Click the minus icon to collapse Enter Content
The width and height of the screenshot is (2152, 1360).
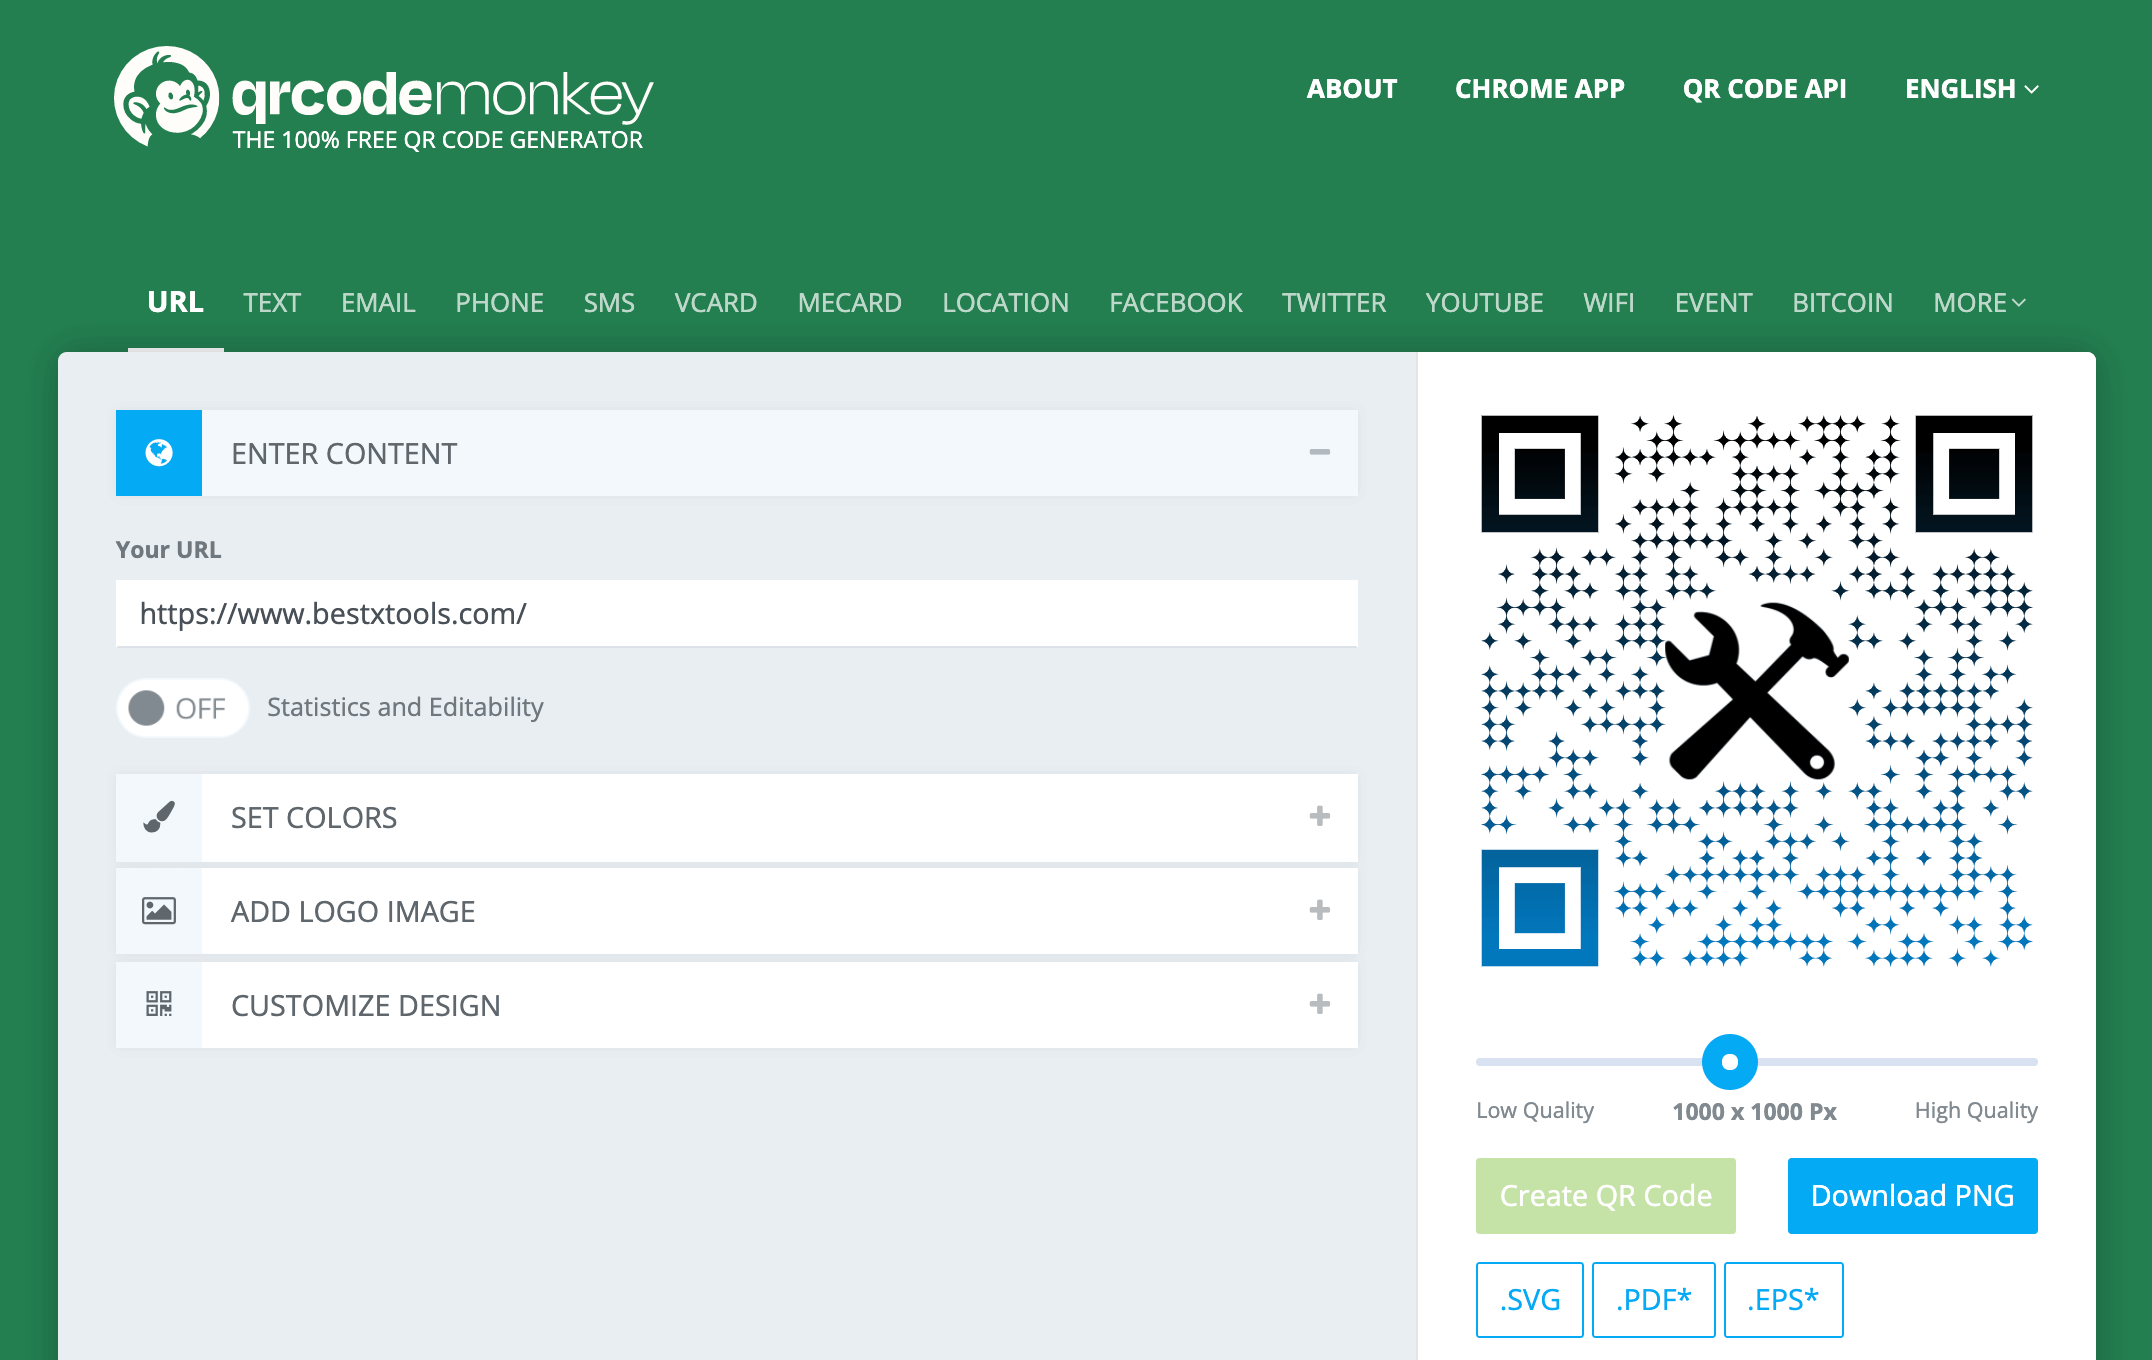(1319, 453)
